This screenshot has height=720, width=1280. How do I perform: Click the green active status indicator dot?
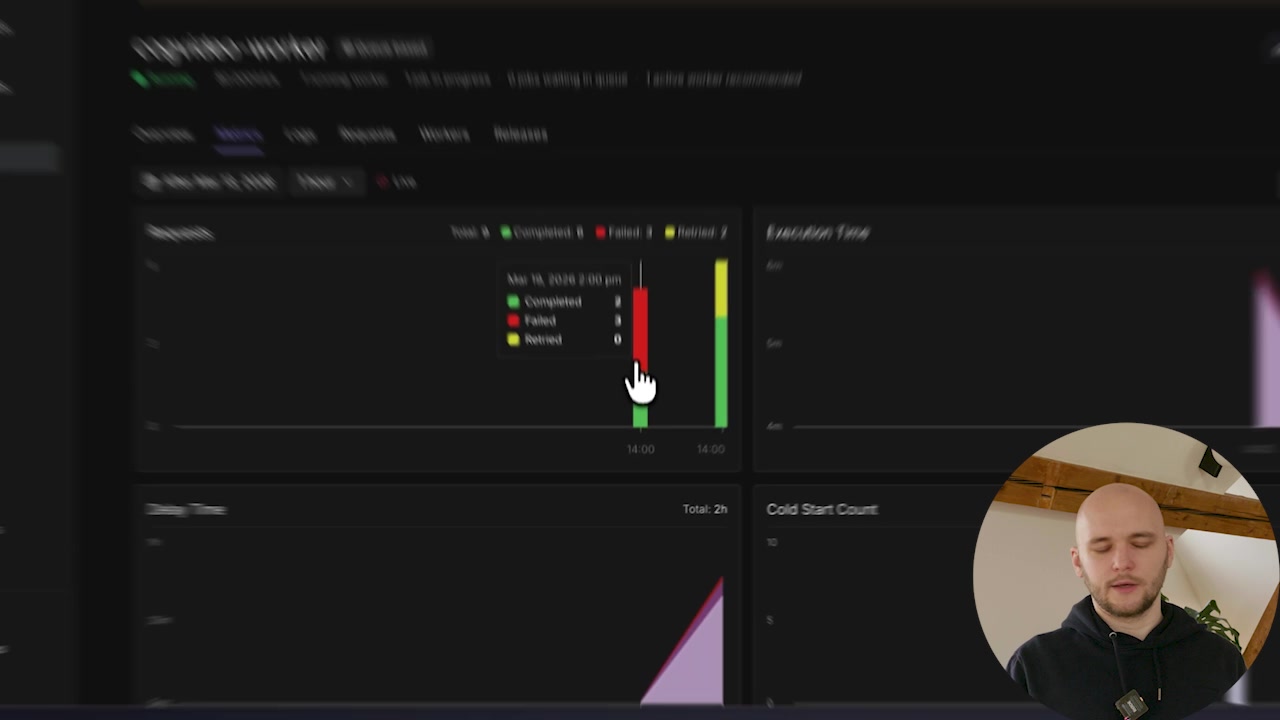tap(140, 79)
